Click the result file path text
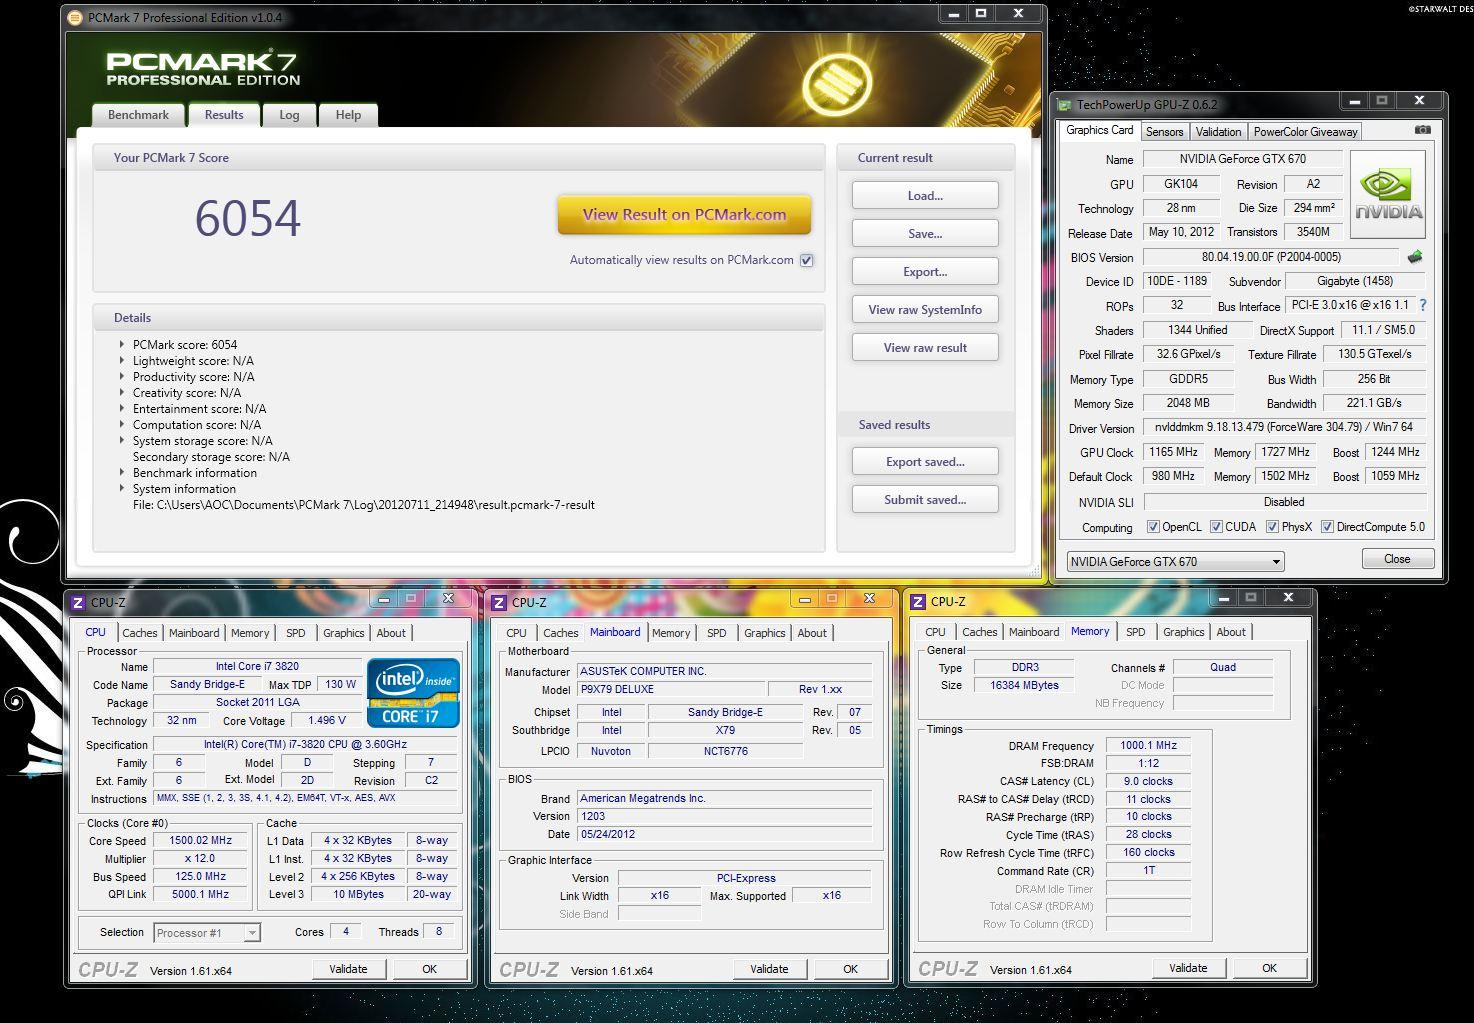 coord(364,505)
